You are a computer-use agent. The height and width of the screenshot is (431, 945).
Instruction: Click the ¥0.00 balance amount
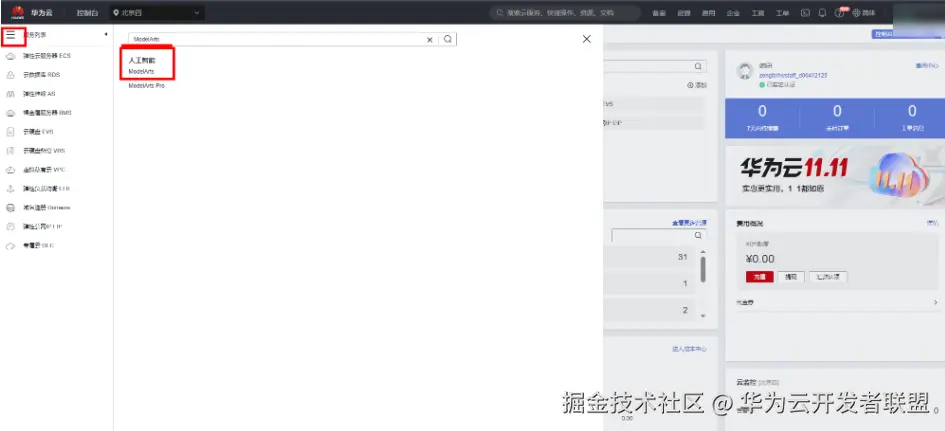coord(760,259)
